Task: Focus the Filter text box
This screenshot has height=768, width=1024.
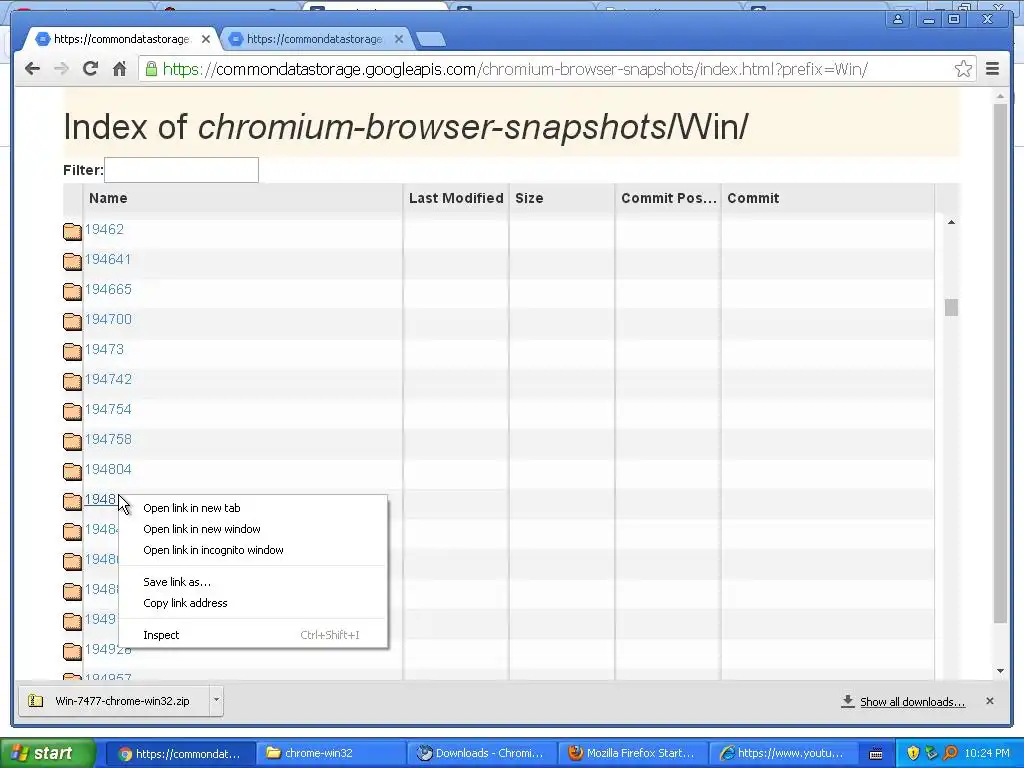Action: [182, 170]
